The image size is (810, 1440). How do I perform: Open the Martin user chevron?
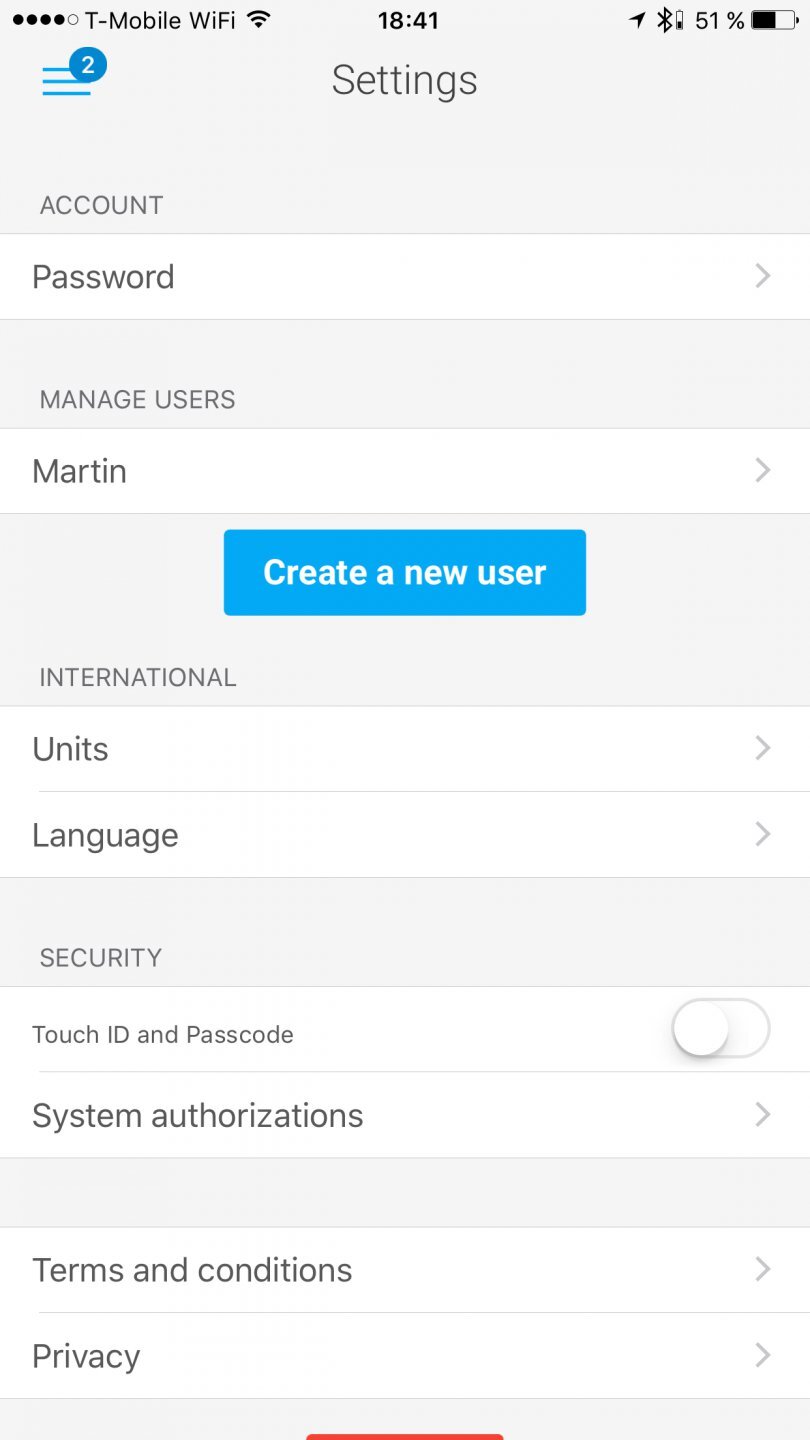point(763,470)
